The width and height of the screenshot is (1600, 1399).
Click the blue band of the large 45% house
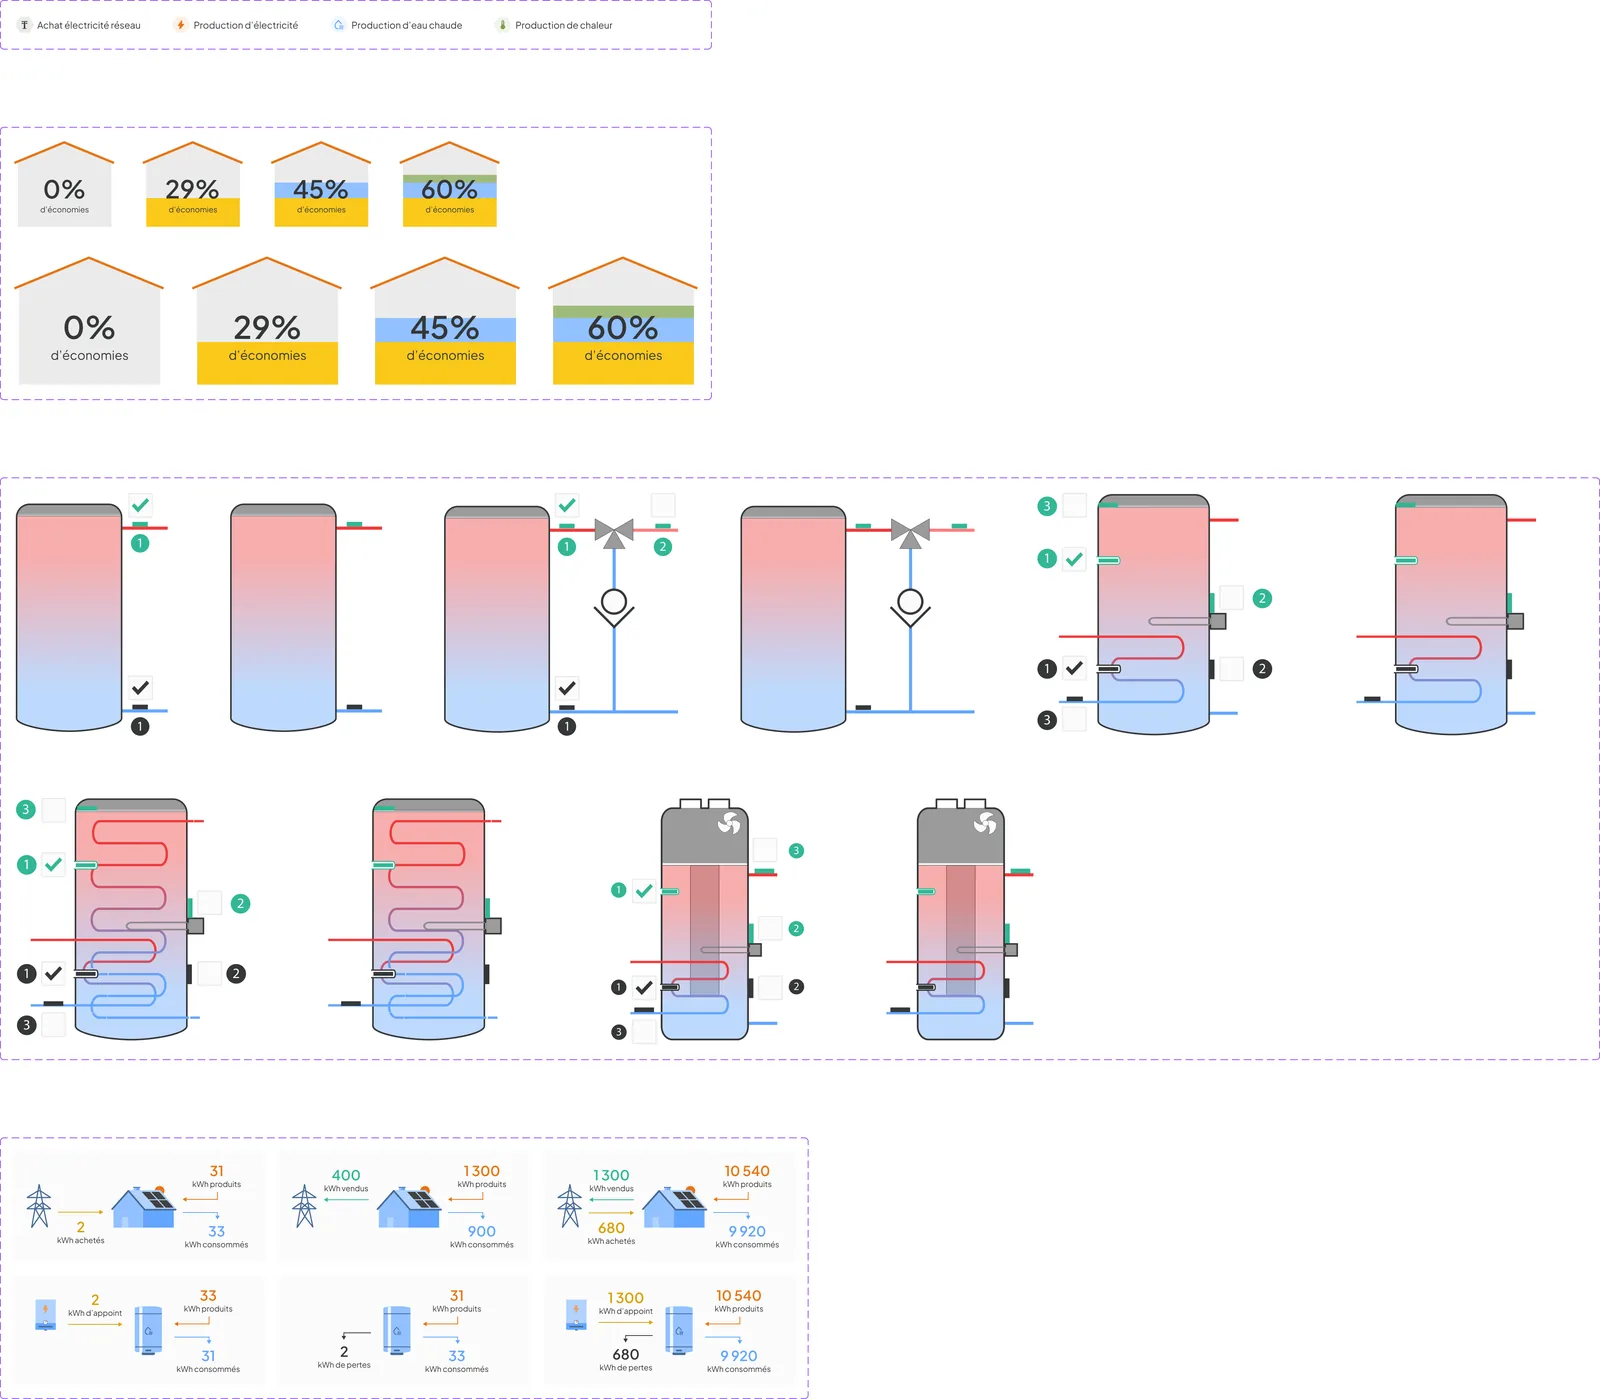[x=445, y=330]
